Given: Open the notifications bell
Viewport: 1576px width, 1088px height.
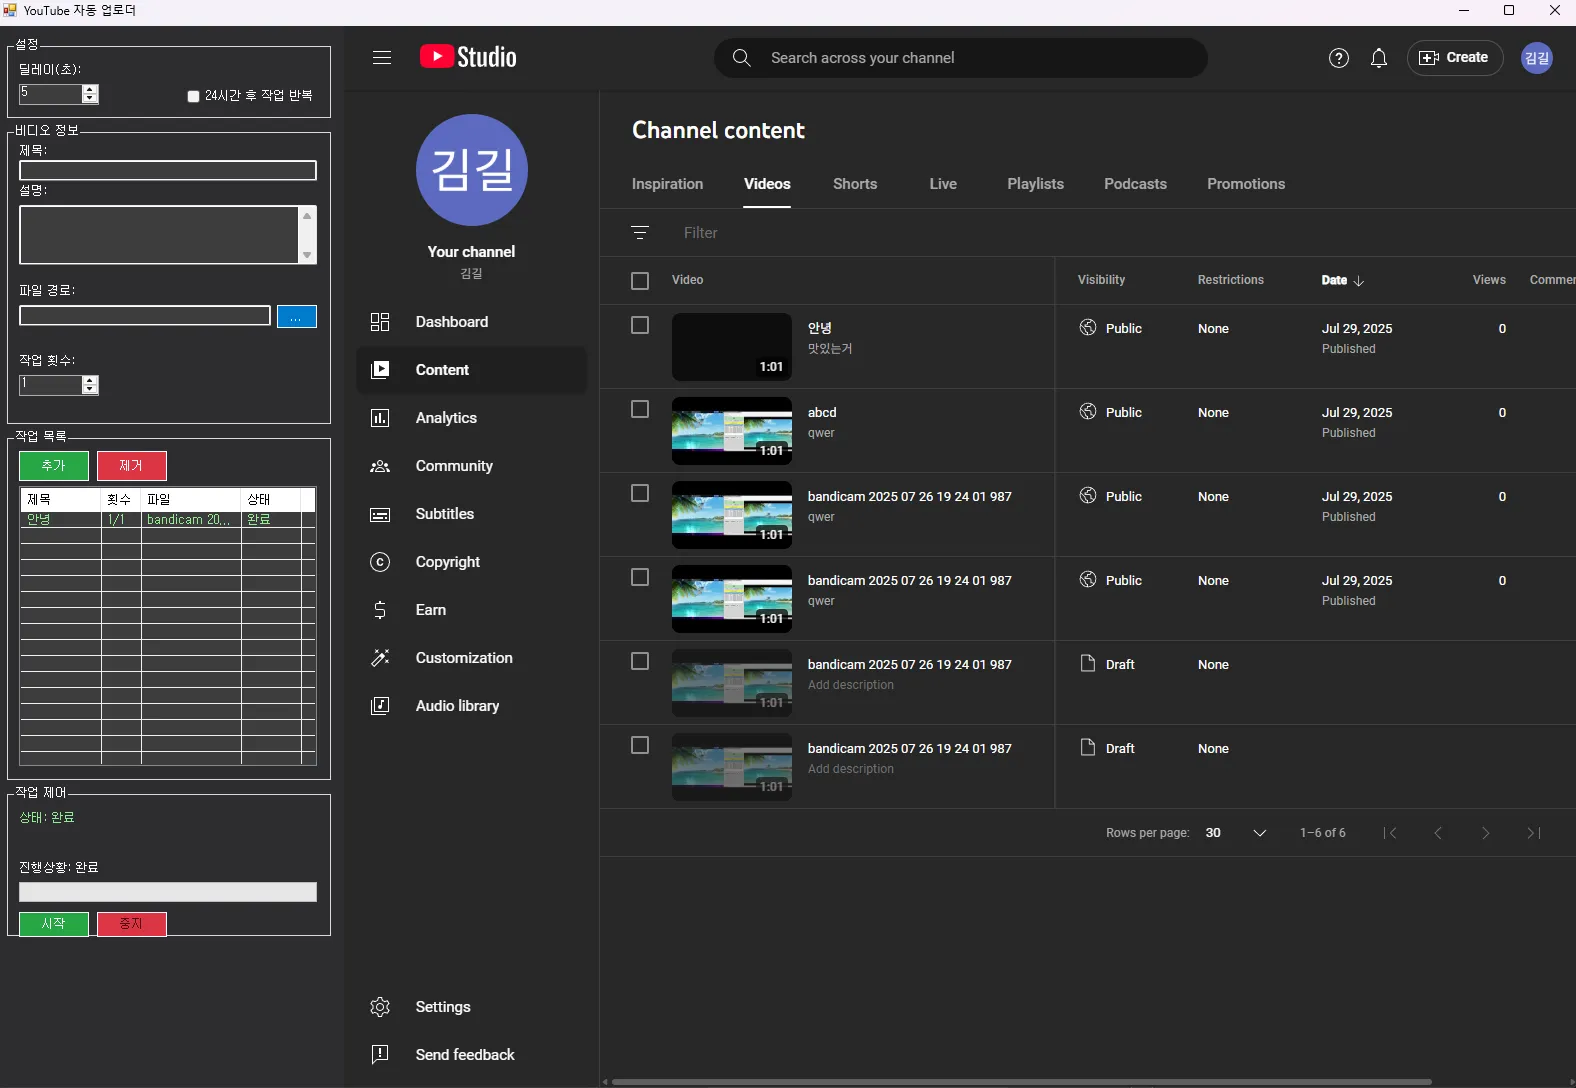Looking at the screenshot, I should click(1378, 58).
